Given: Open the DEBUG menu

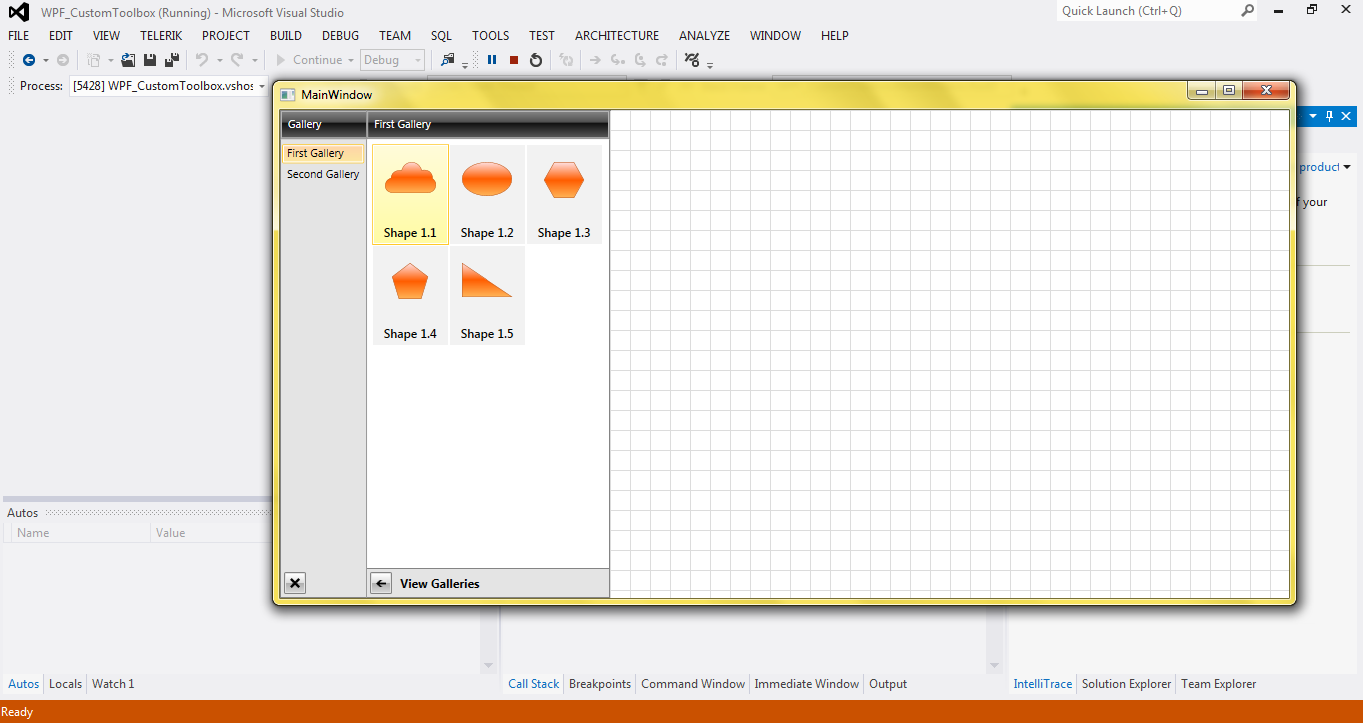Looking at the screenshot, I should click(340, 35).
